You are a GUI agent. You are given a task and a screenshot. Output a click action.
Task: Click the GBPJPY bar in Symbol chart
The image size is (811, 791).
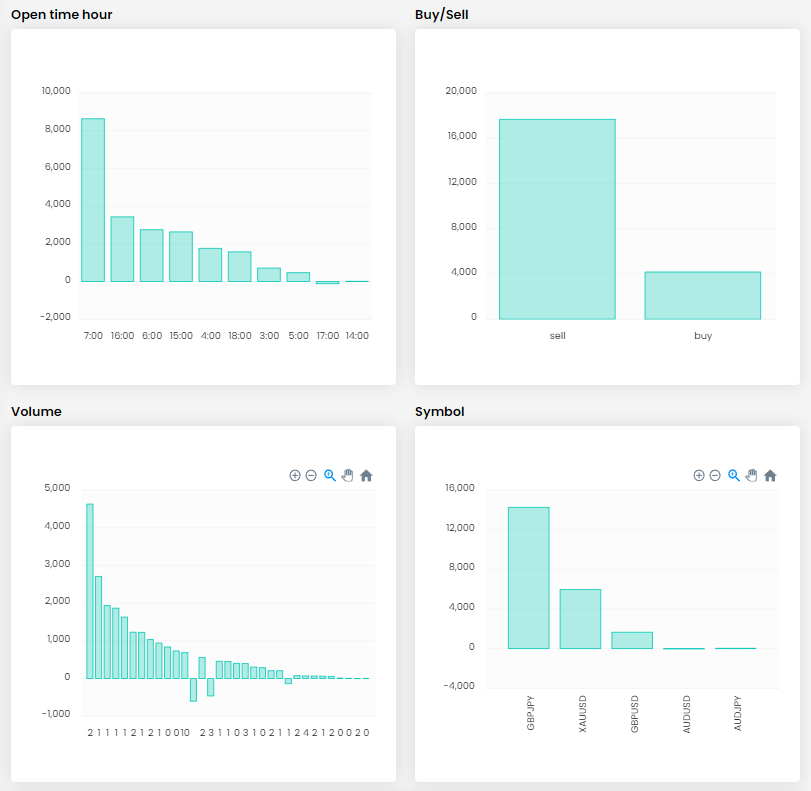(529, 578)
